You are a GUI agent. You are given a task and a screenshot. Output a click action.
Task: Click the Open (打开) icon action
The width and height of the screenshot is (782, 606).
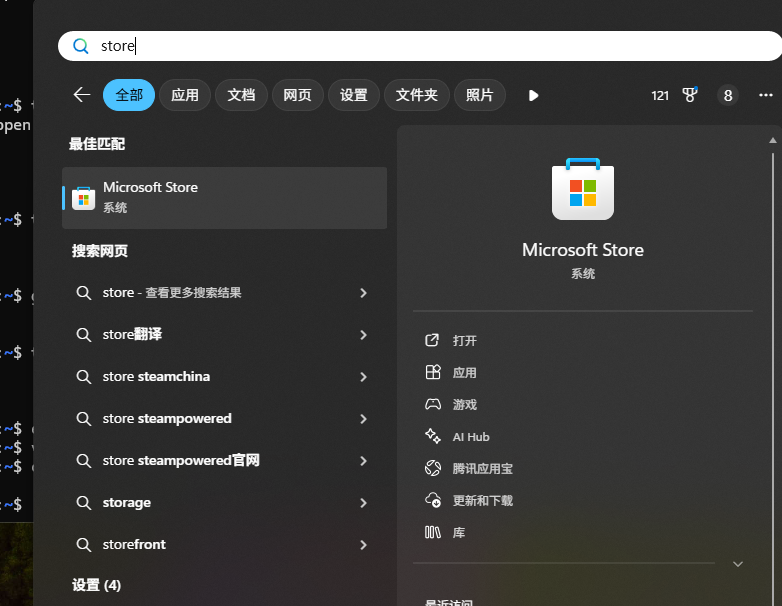(432, 340)
